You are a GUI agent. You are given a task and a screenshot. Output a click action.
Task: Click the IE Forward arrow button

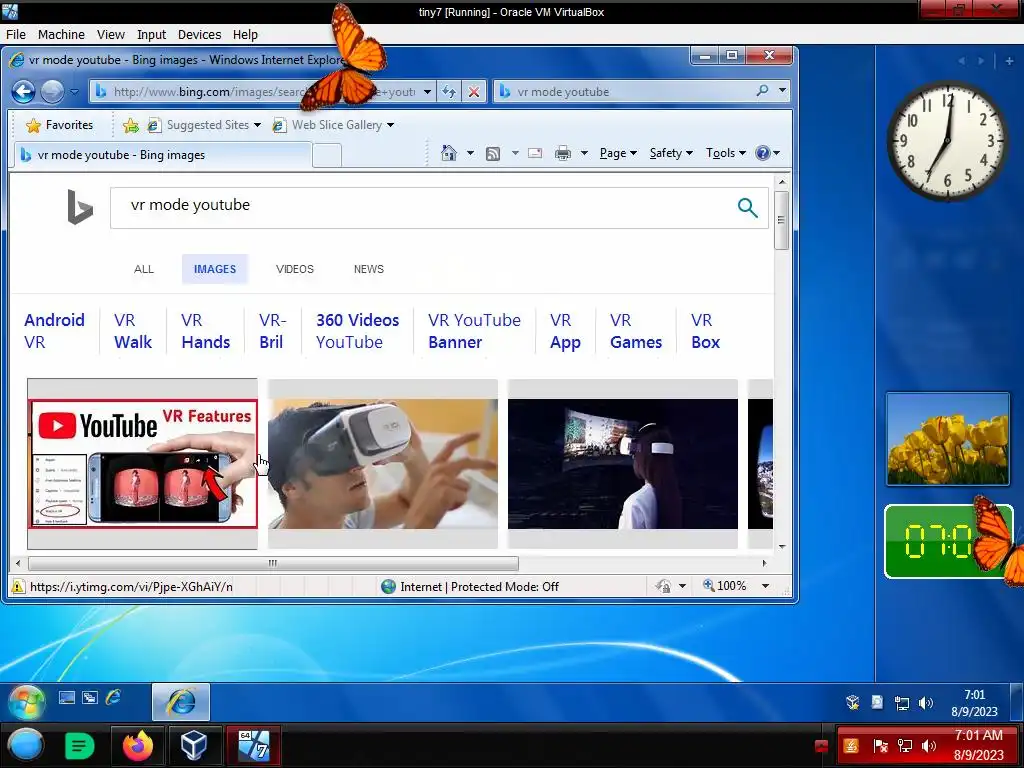pyautogui.click(x=52, y=91)
